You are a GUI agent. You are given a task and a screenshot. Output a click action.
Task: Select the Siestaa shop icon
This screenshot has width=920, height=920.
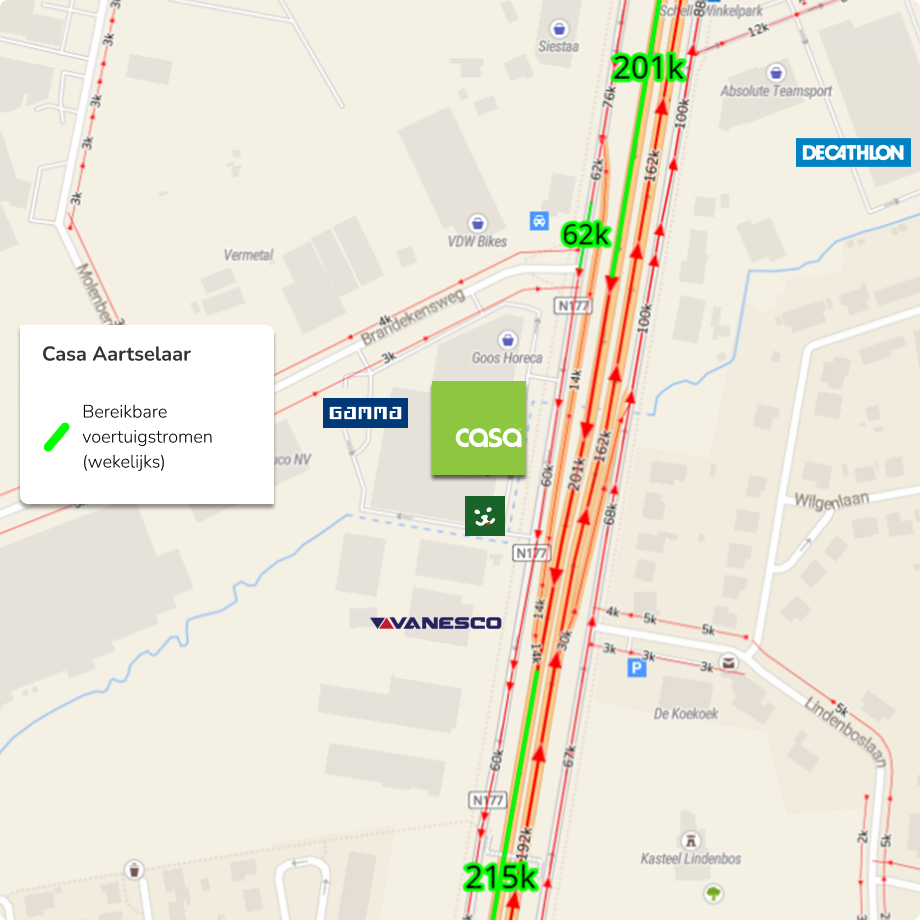559,28
